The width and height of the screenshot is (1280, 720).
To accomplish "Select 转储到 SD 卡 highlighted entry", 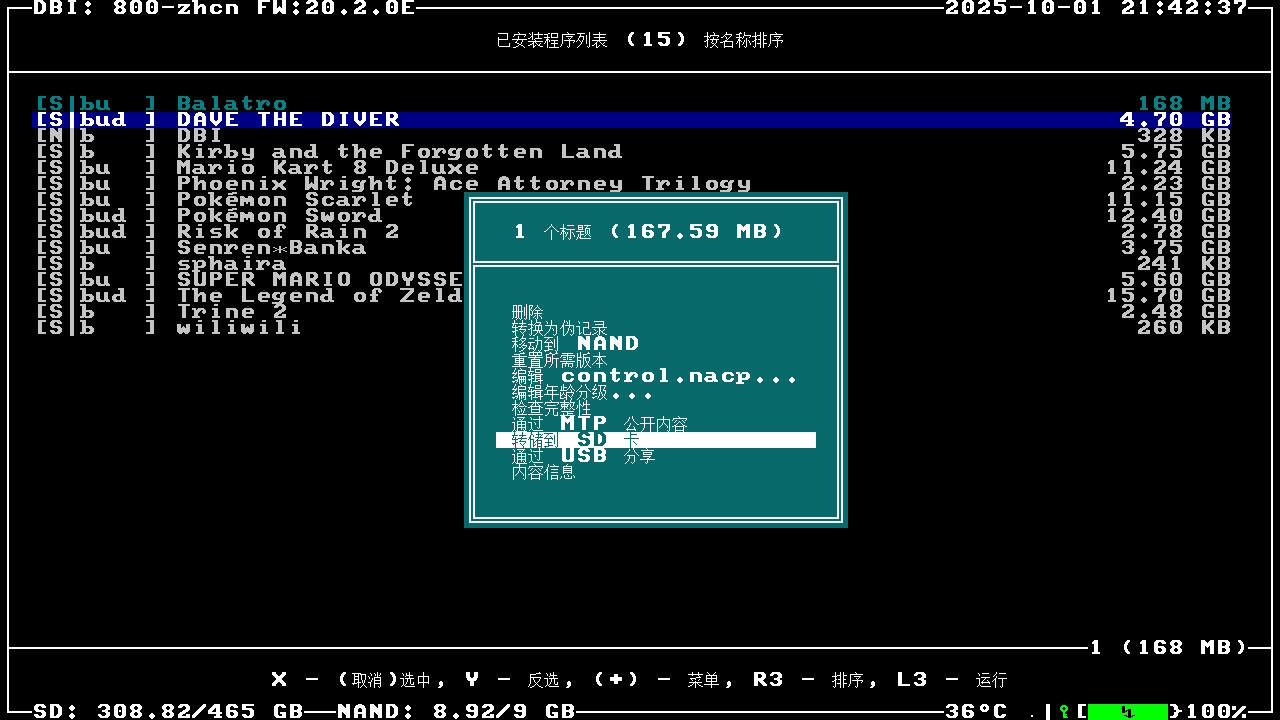I will pos(655,440).
